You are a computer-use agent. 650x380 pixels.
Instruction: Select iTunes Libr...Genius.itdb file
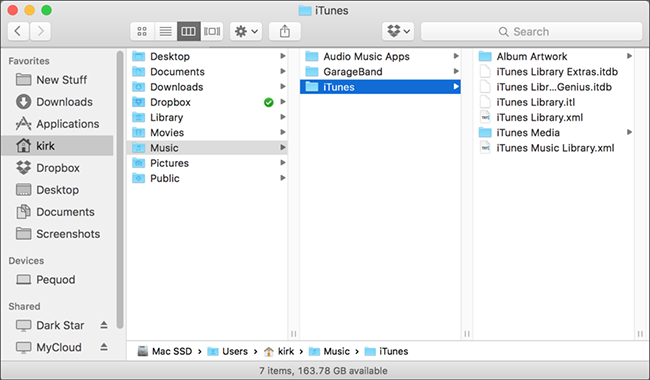(554, 87)
